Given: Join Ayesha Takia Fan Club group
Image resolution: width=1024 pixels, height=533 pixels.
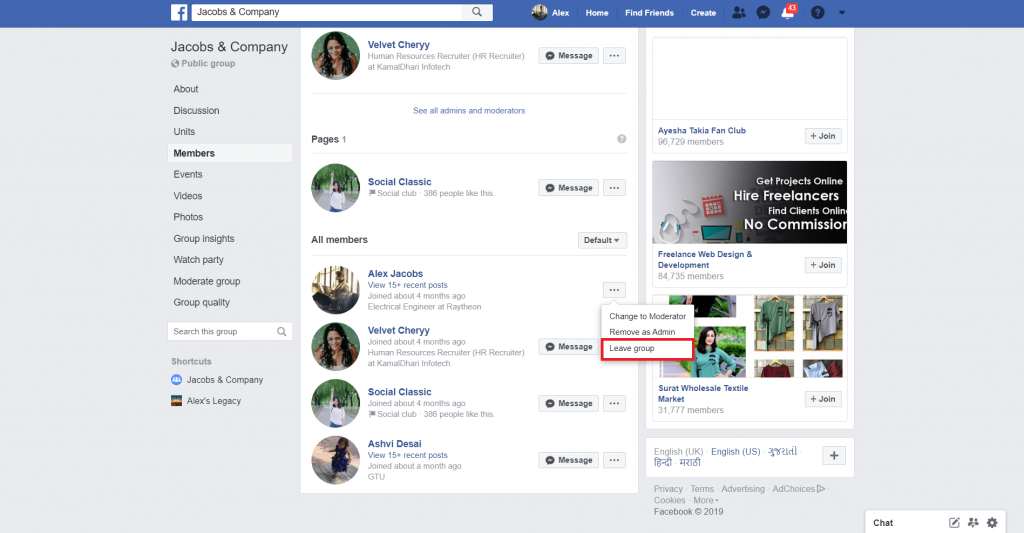Looking at the screenshot, I should (x=823, y=136).
